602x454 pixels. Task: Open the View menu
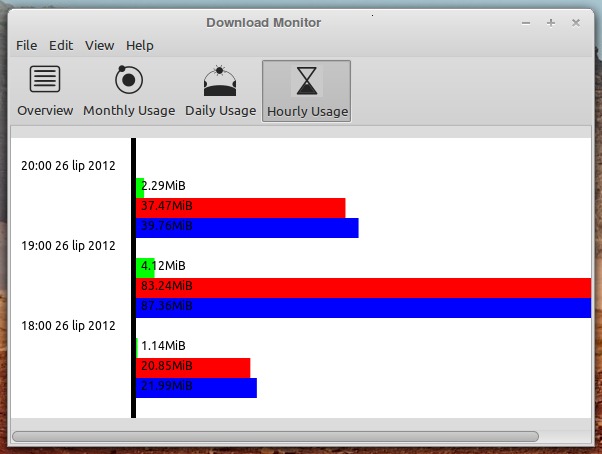[x=99, y=45]
